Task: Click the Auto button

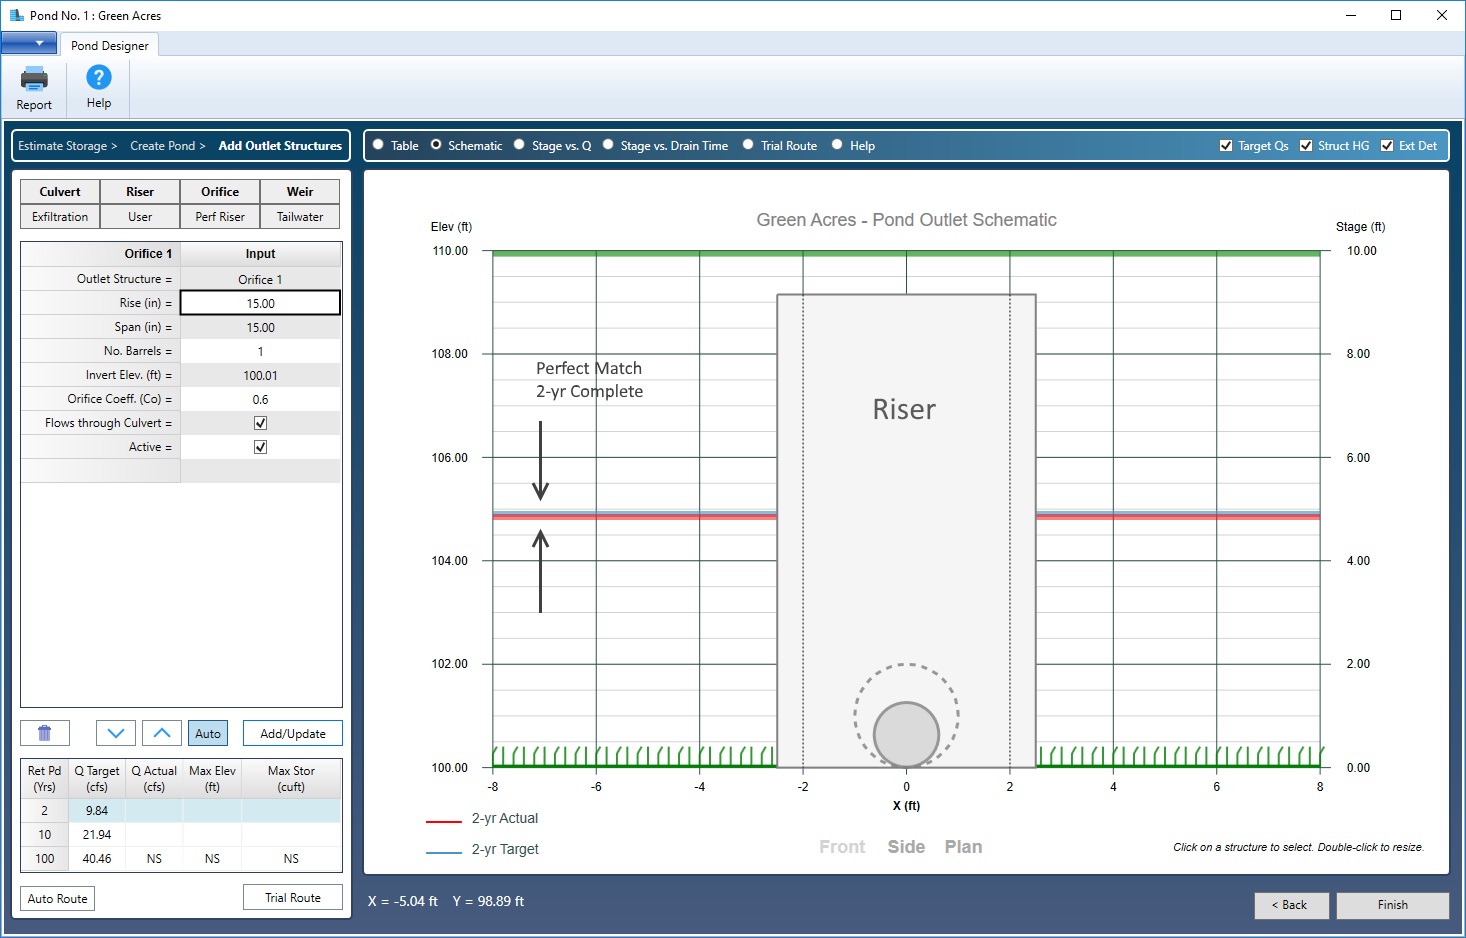Action: [x=208, y=733]
